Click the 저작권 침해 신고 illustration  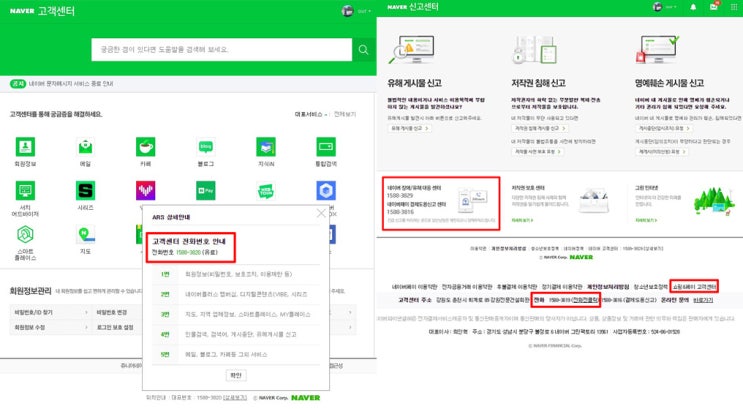pyautogui.click(x=535, y=50)
